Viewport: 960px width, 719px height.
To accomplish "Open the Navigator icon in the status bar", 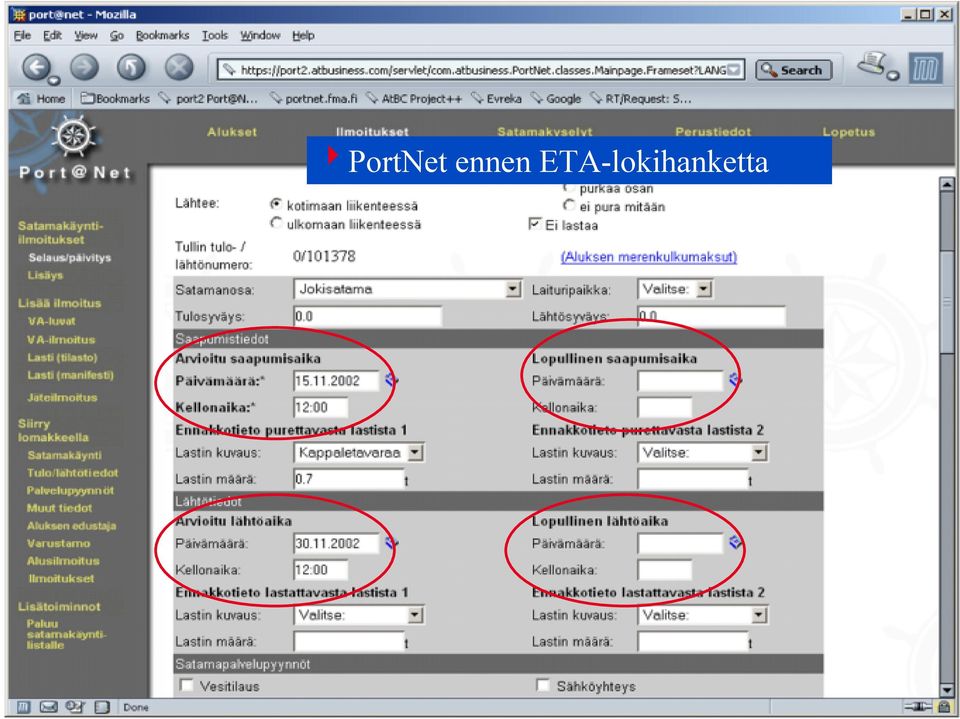I will [x=23, y=707].
